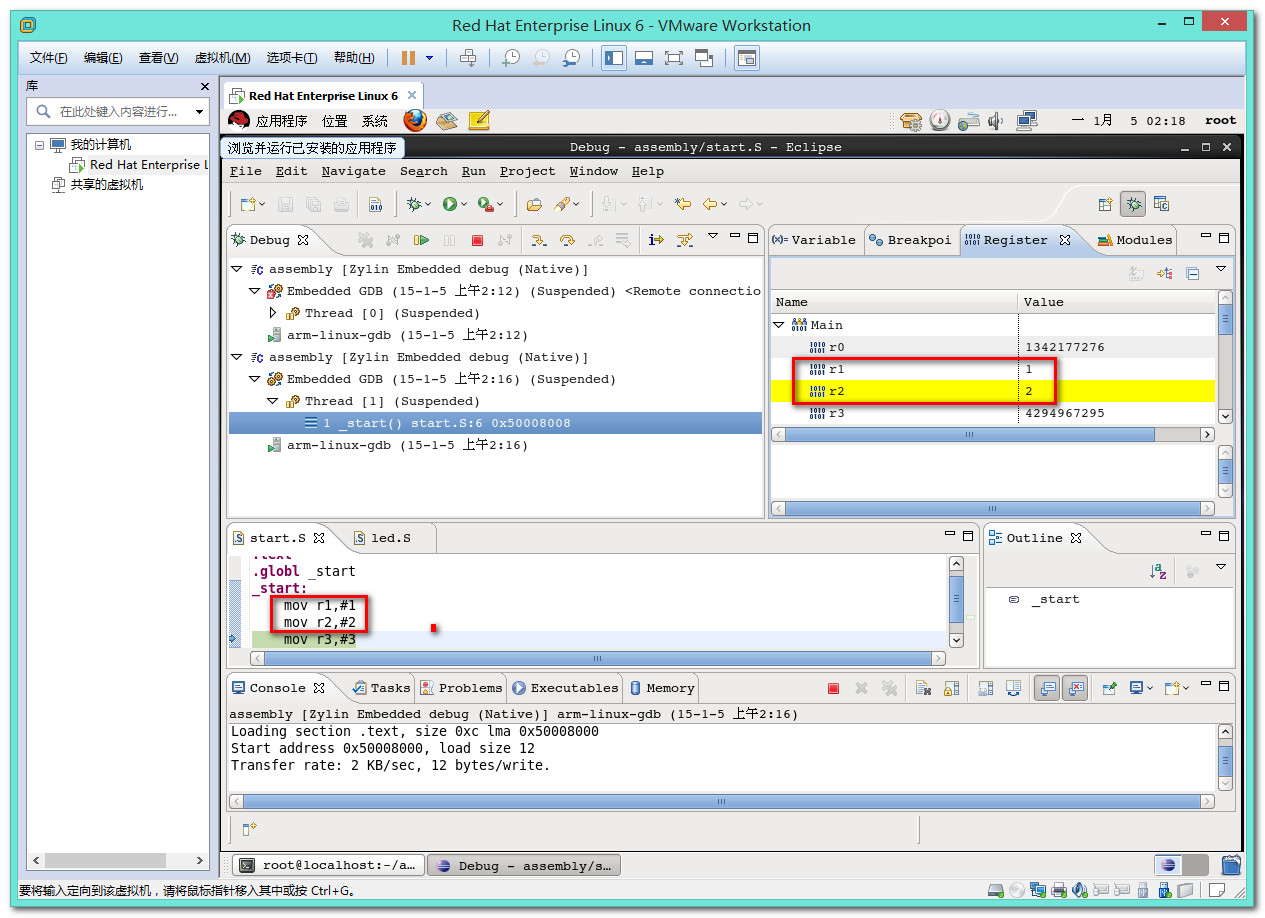
Task: Switch to the Modules tab
Action: coord(1135,240)
